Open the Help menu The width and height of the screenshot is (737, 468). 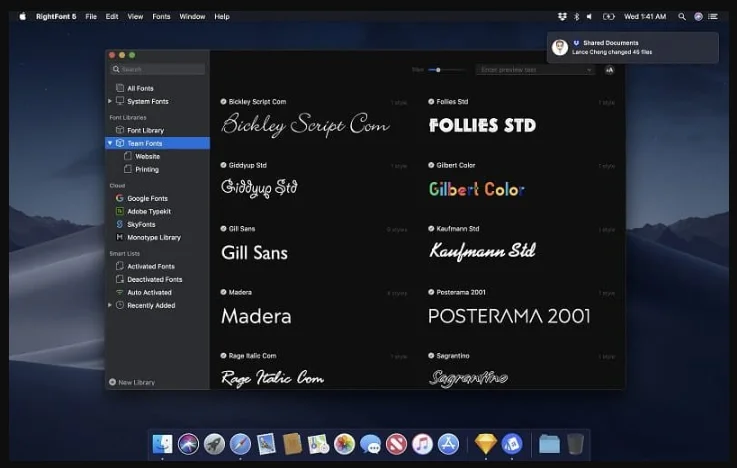tap(222, 16)
